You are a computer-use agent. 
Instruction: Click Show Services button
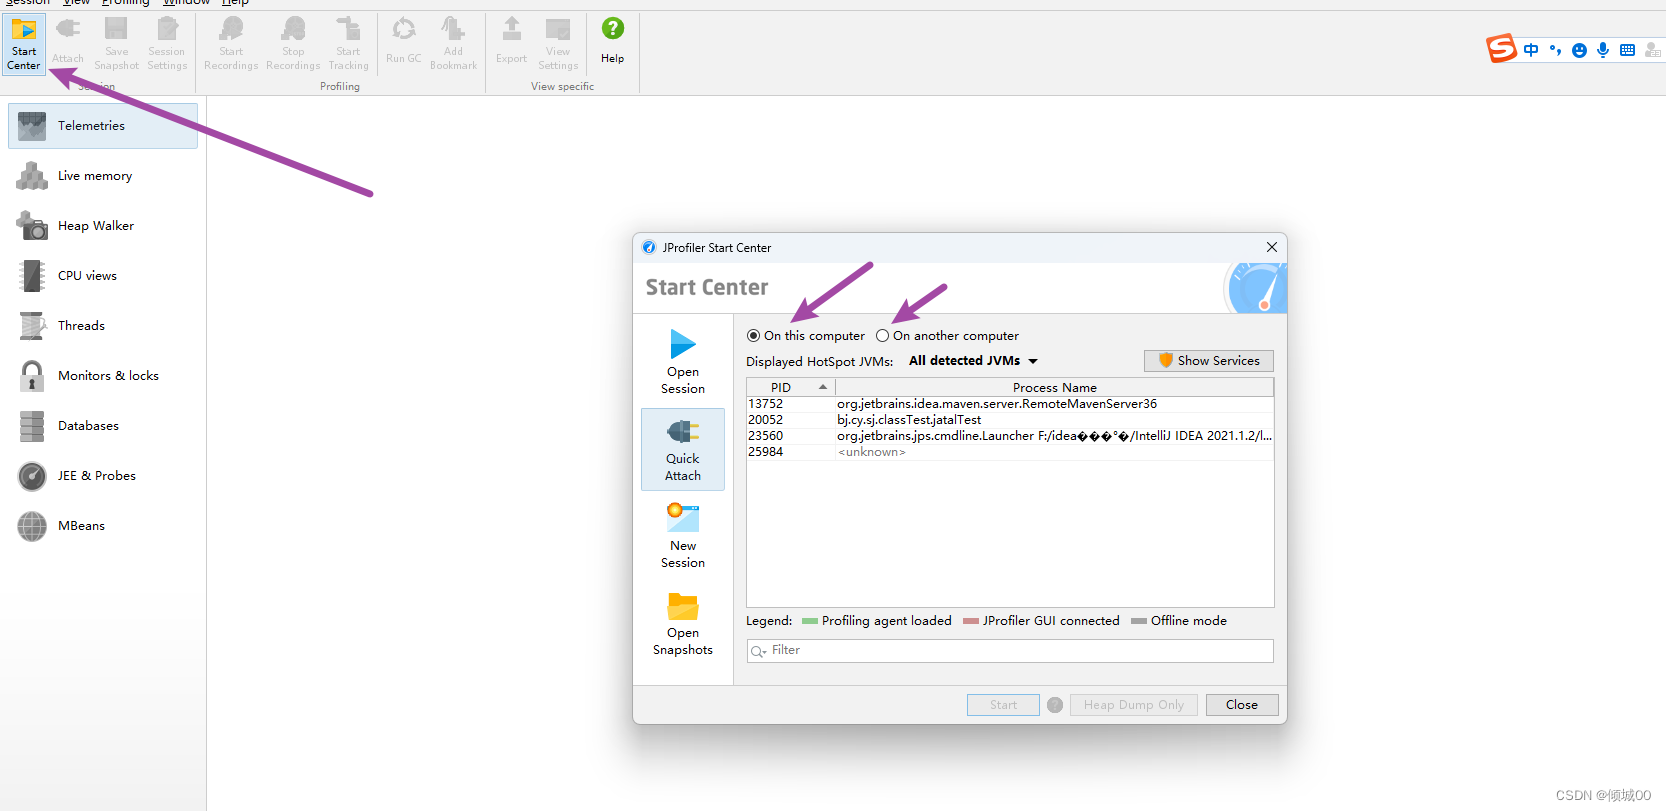click(1209, 361)
